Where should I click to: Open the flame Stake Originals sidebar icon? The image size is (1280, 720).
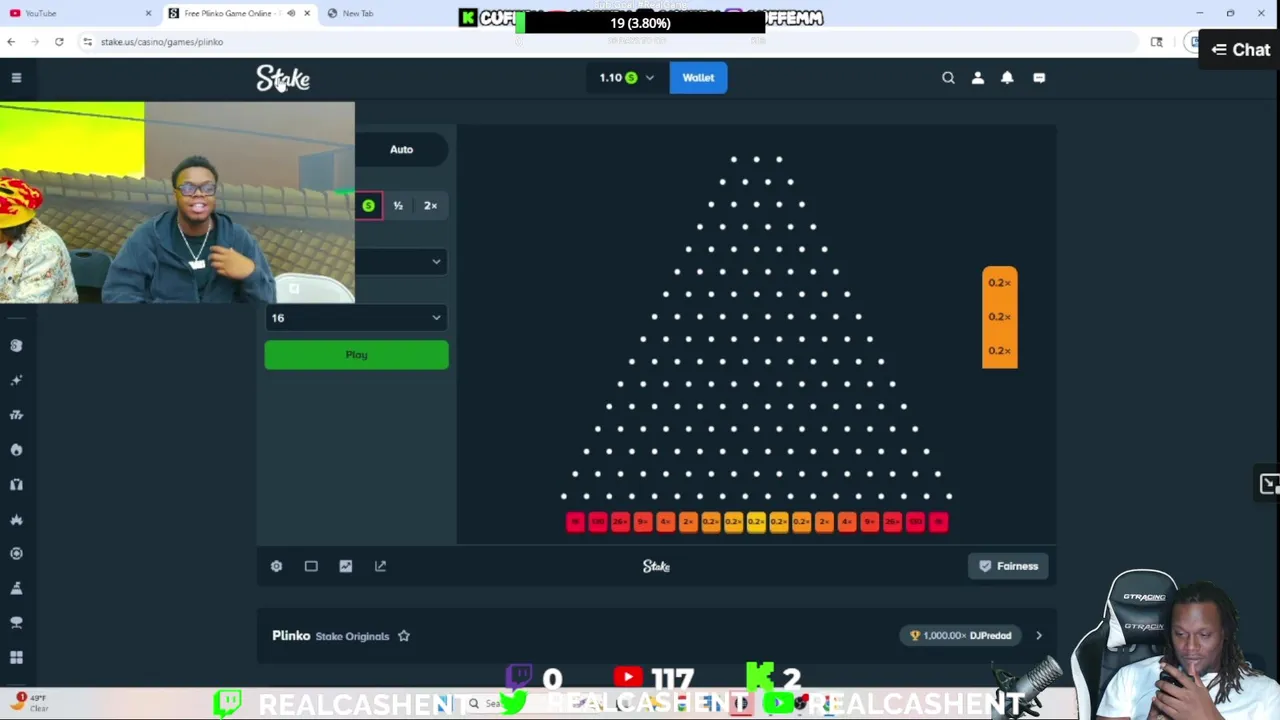(x=16, y=450)
